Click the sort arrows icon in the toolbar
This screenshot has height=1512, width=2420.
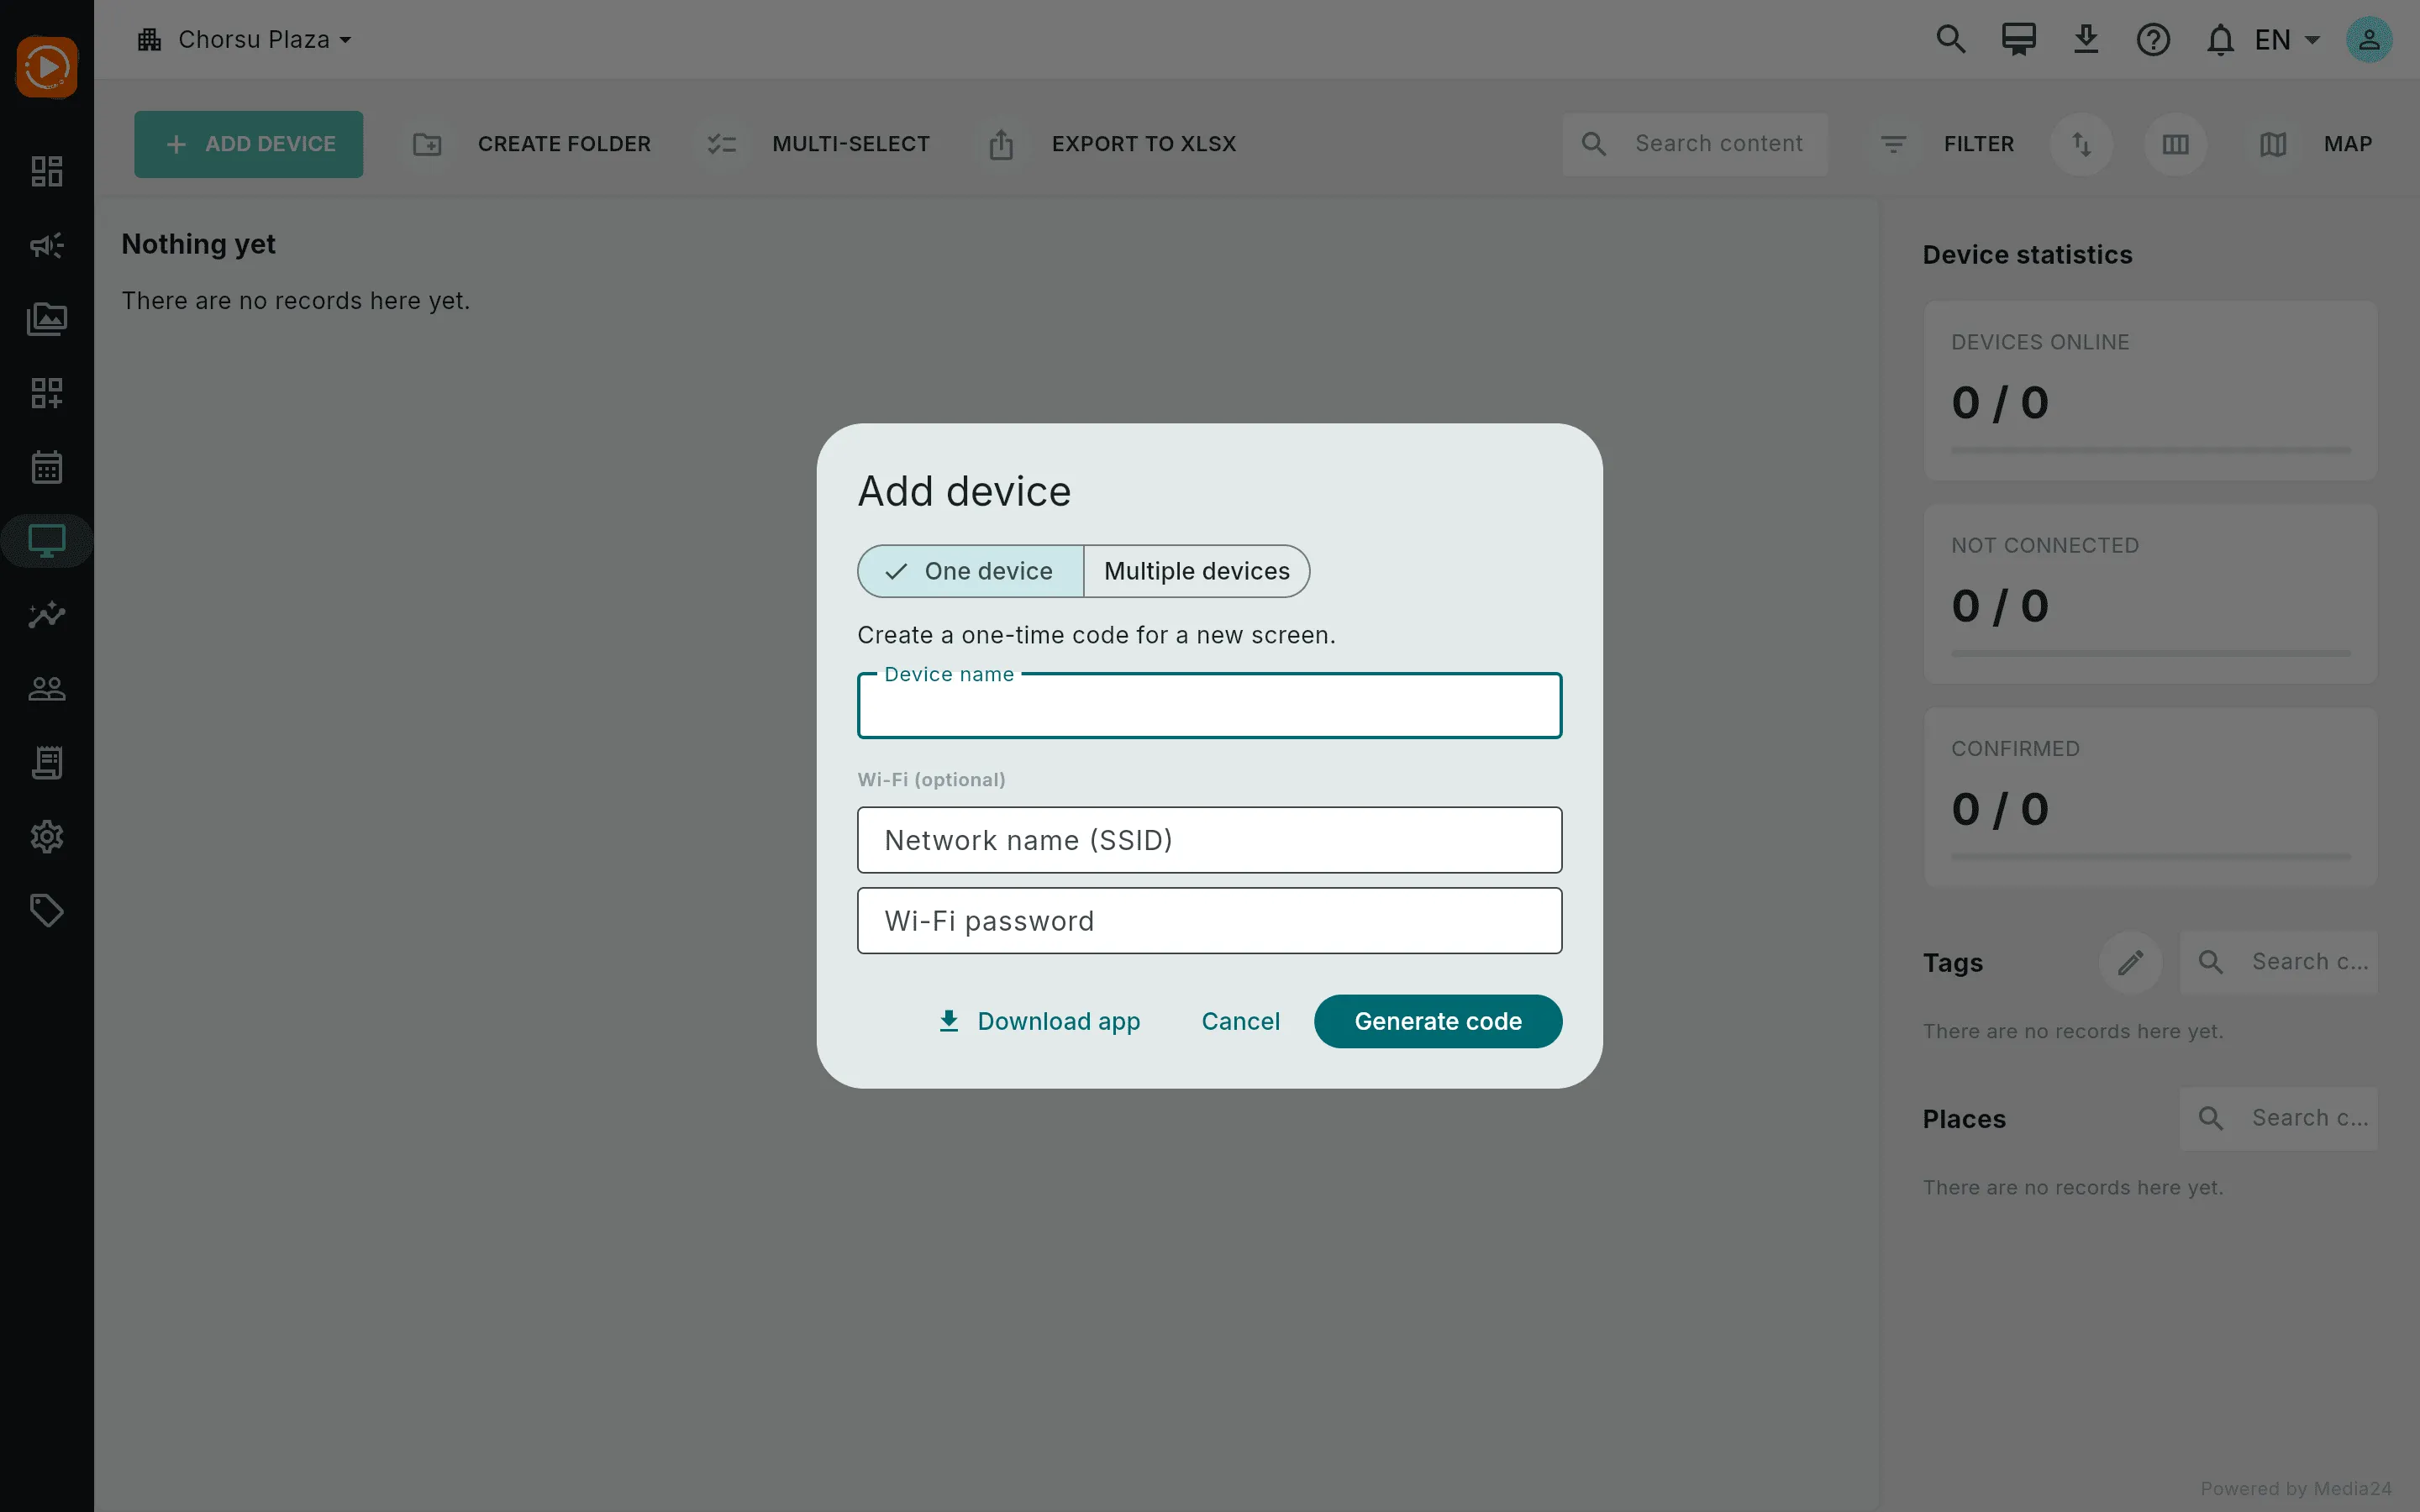pos(2082,144)
